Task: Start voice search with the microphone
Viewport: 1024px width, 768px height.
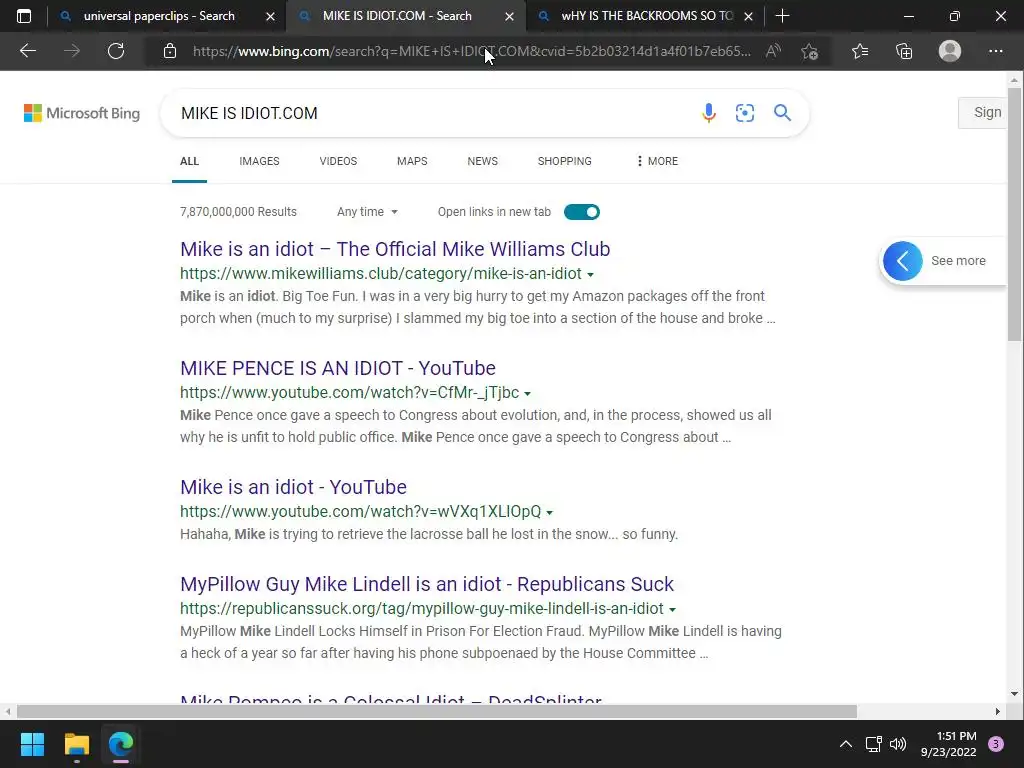Action: pyautogui.click(x=709, y=113)
